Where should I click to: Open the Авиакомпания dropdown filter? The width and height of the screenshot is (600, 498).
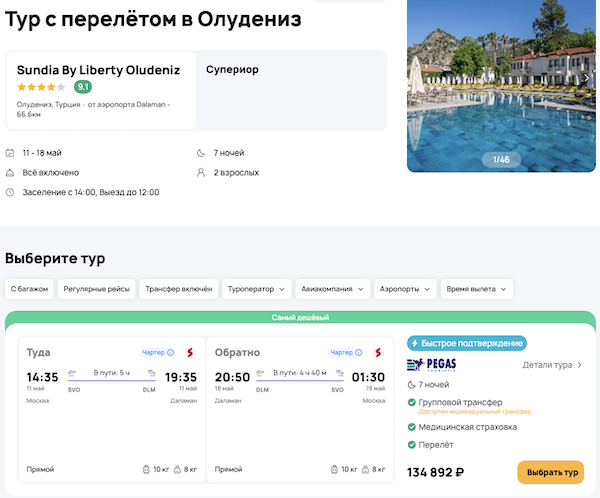pyautogui.click(x=332, y=289)
